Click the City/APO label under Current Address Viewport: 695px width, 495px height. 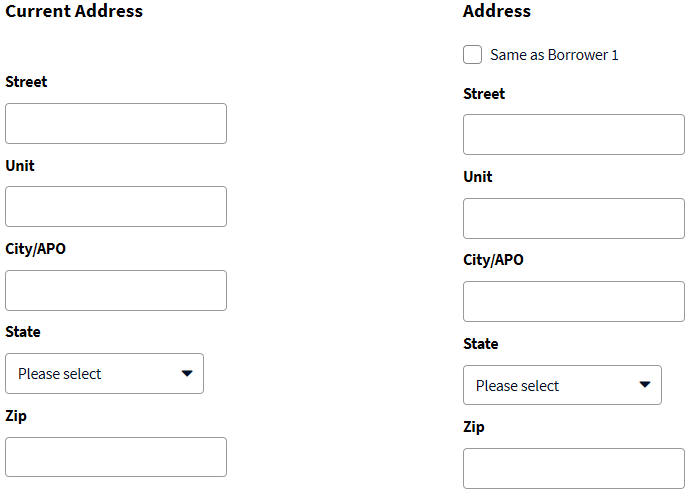point(35,249)
